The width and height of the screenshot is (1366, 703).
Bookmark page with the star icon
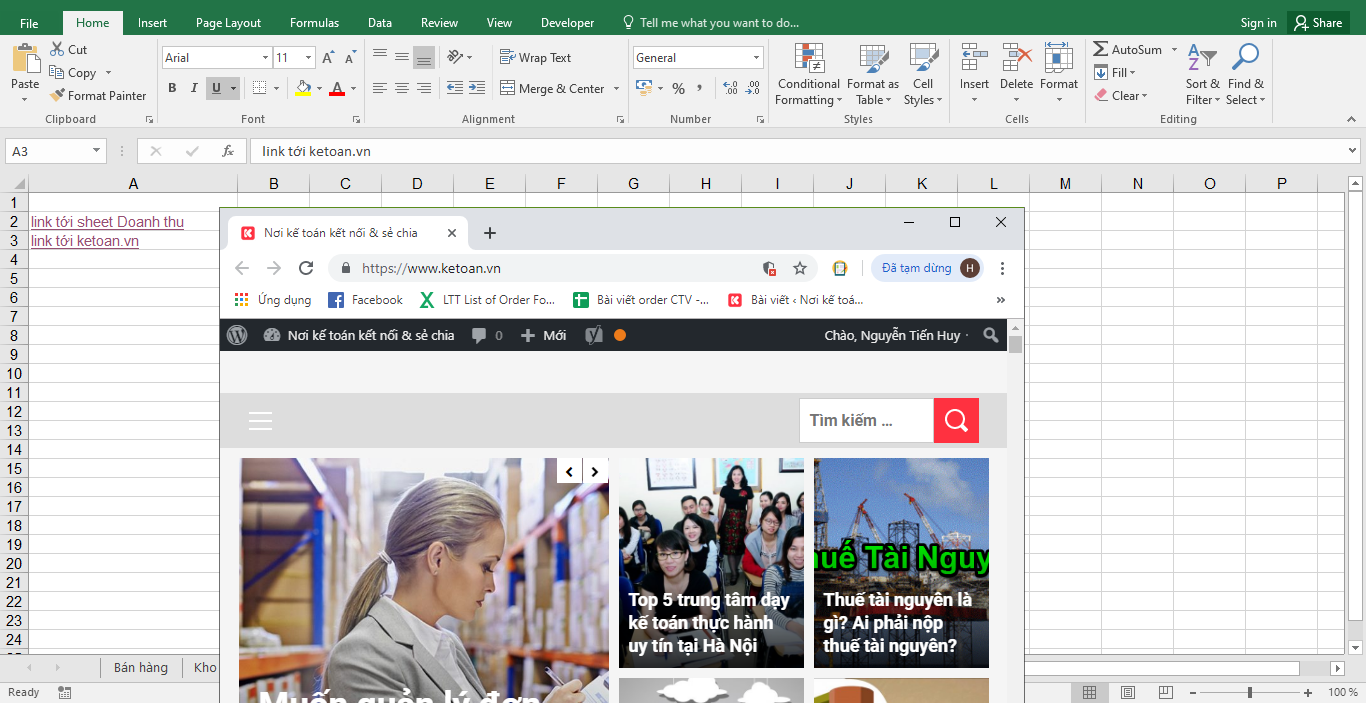pos(800,268)
